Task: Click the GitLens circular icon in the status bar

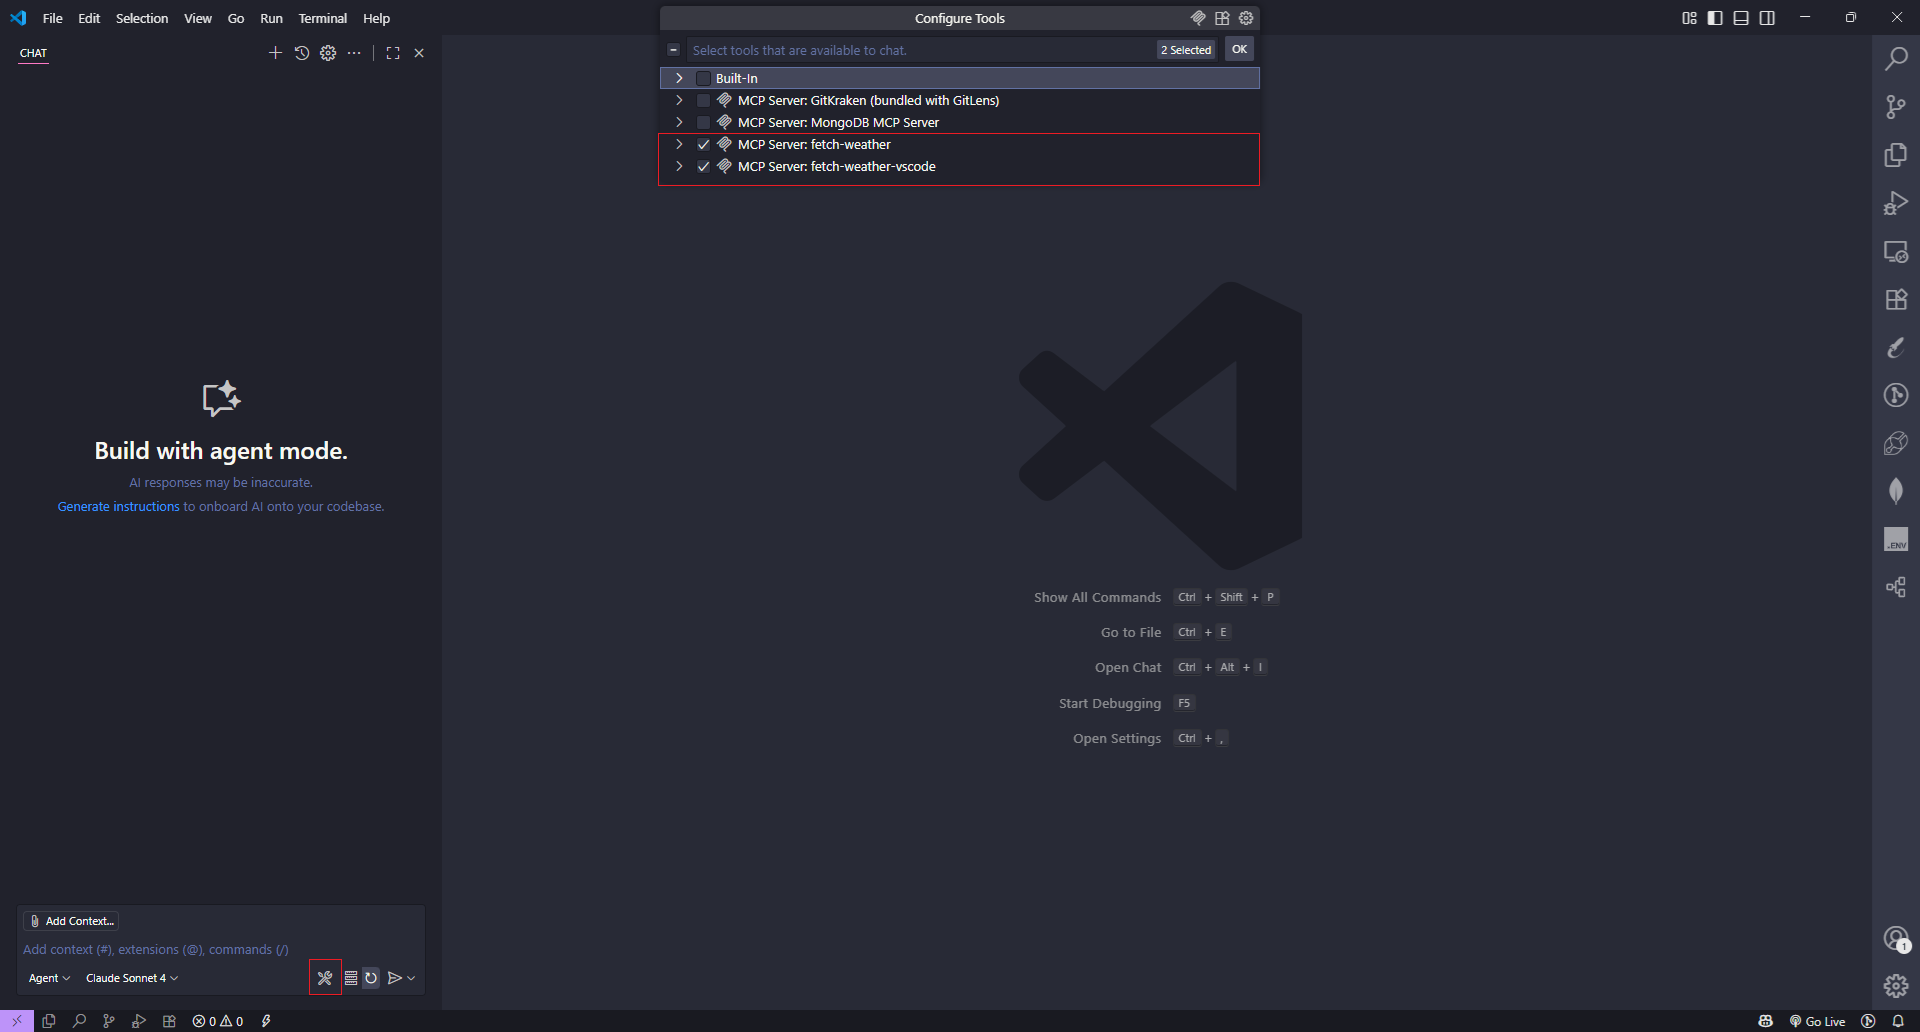Action: tap(1868, 1021)
